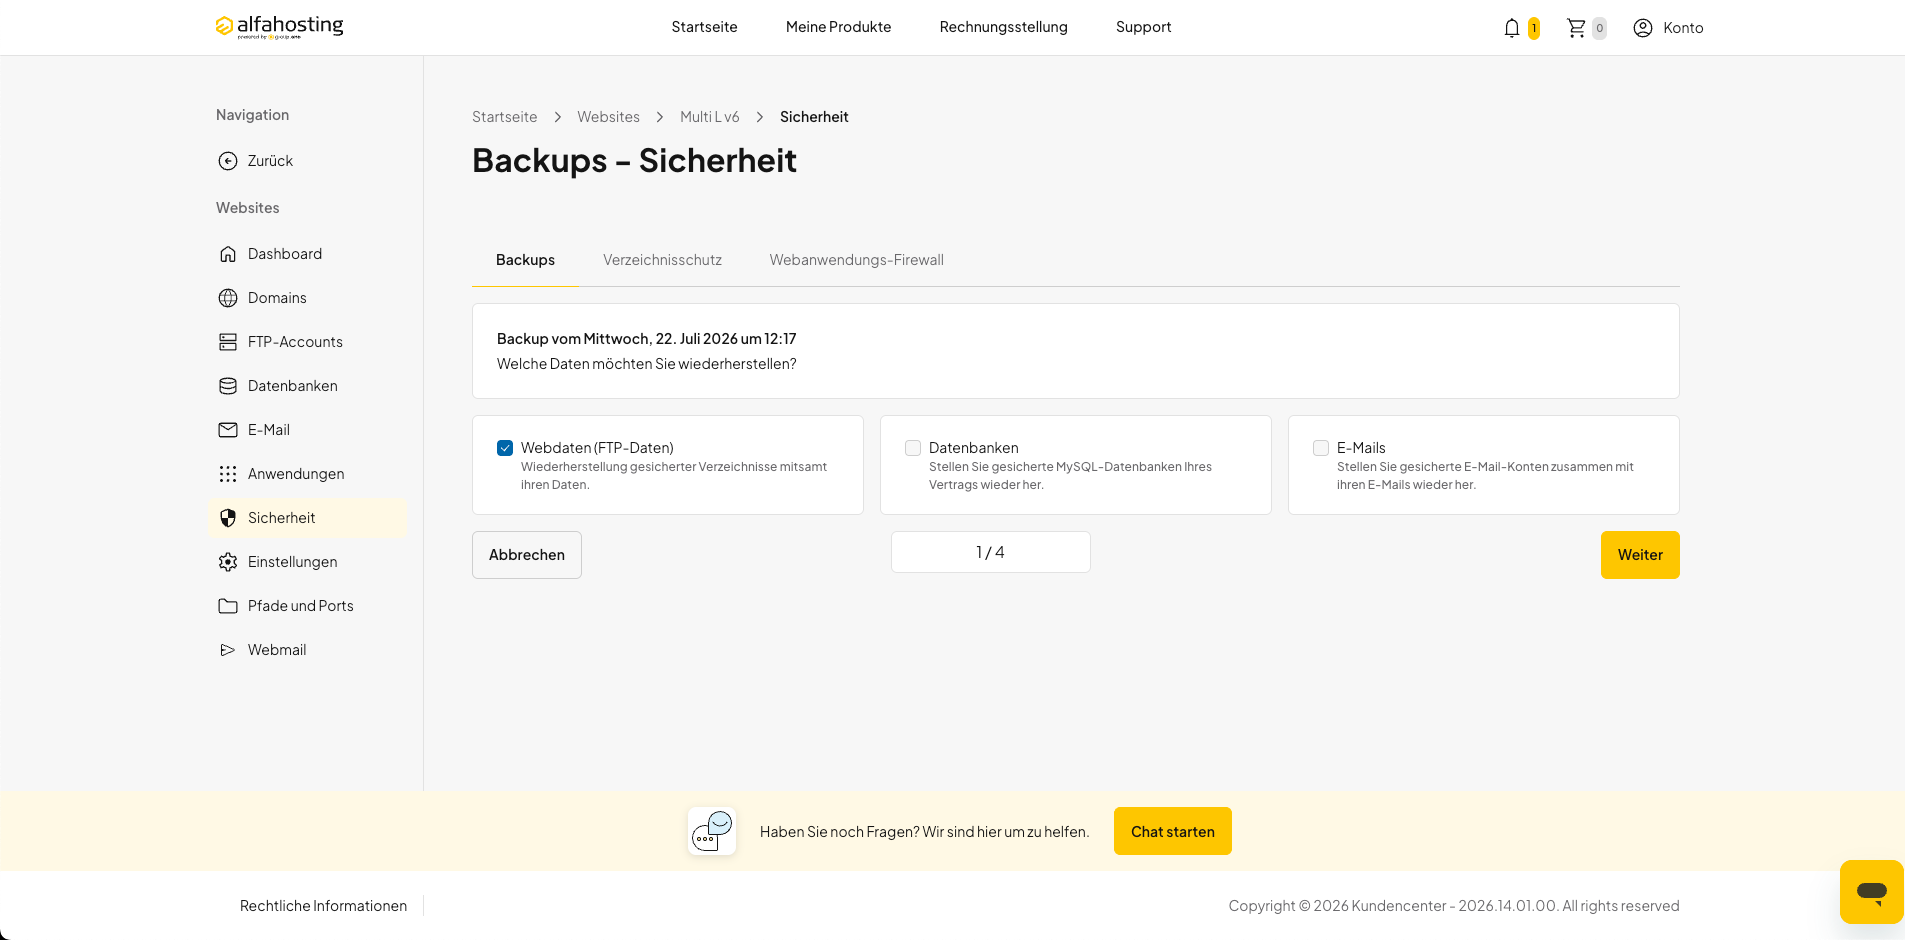This screenshot has width=1905, height=940.
Task: Click the Pfade und Ports folder icon
Action: [x=228, y=606]
